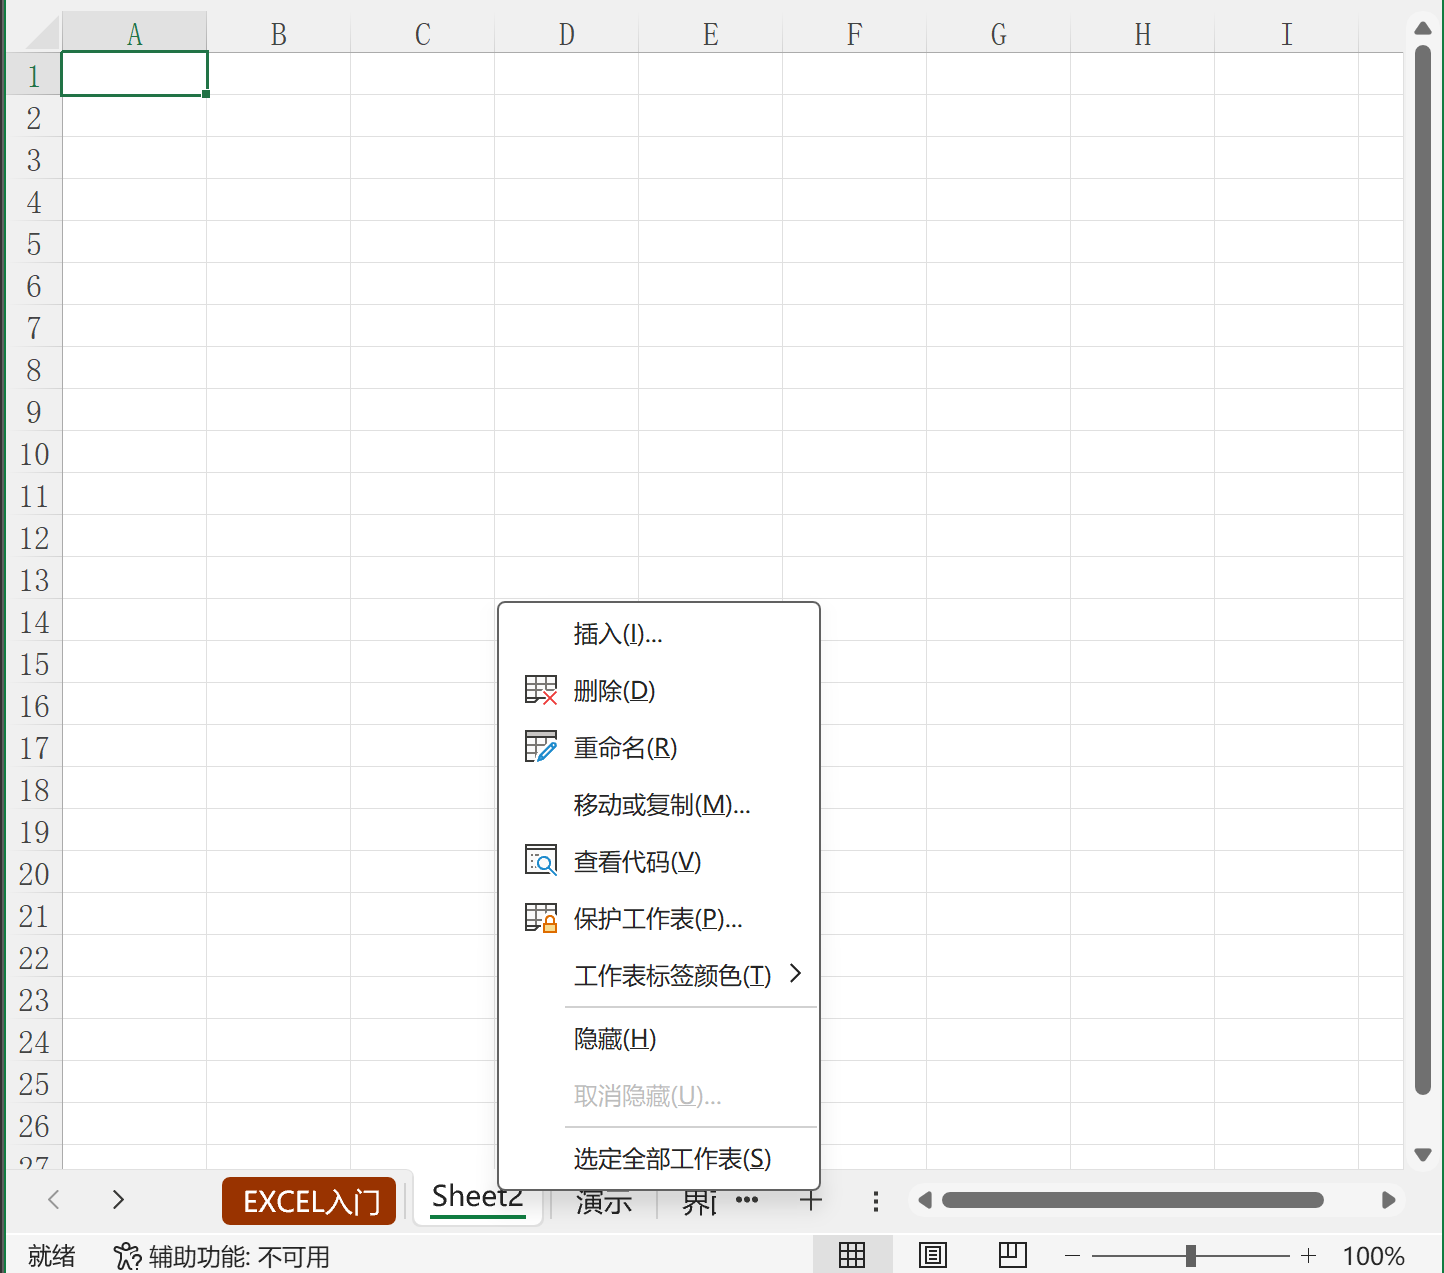
Task: Open sheet options via vertical ellipsis icon
Action: pos(876,1200)
